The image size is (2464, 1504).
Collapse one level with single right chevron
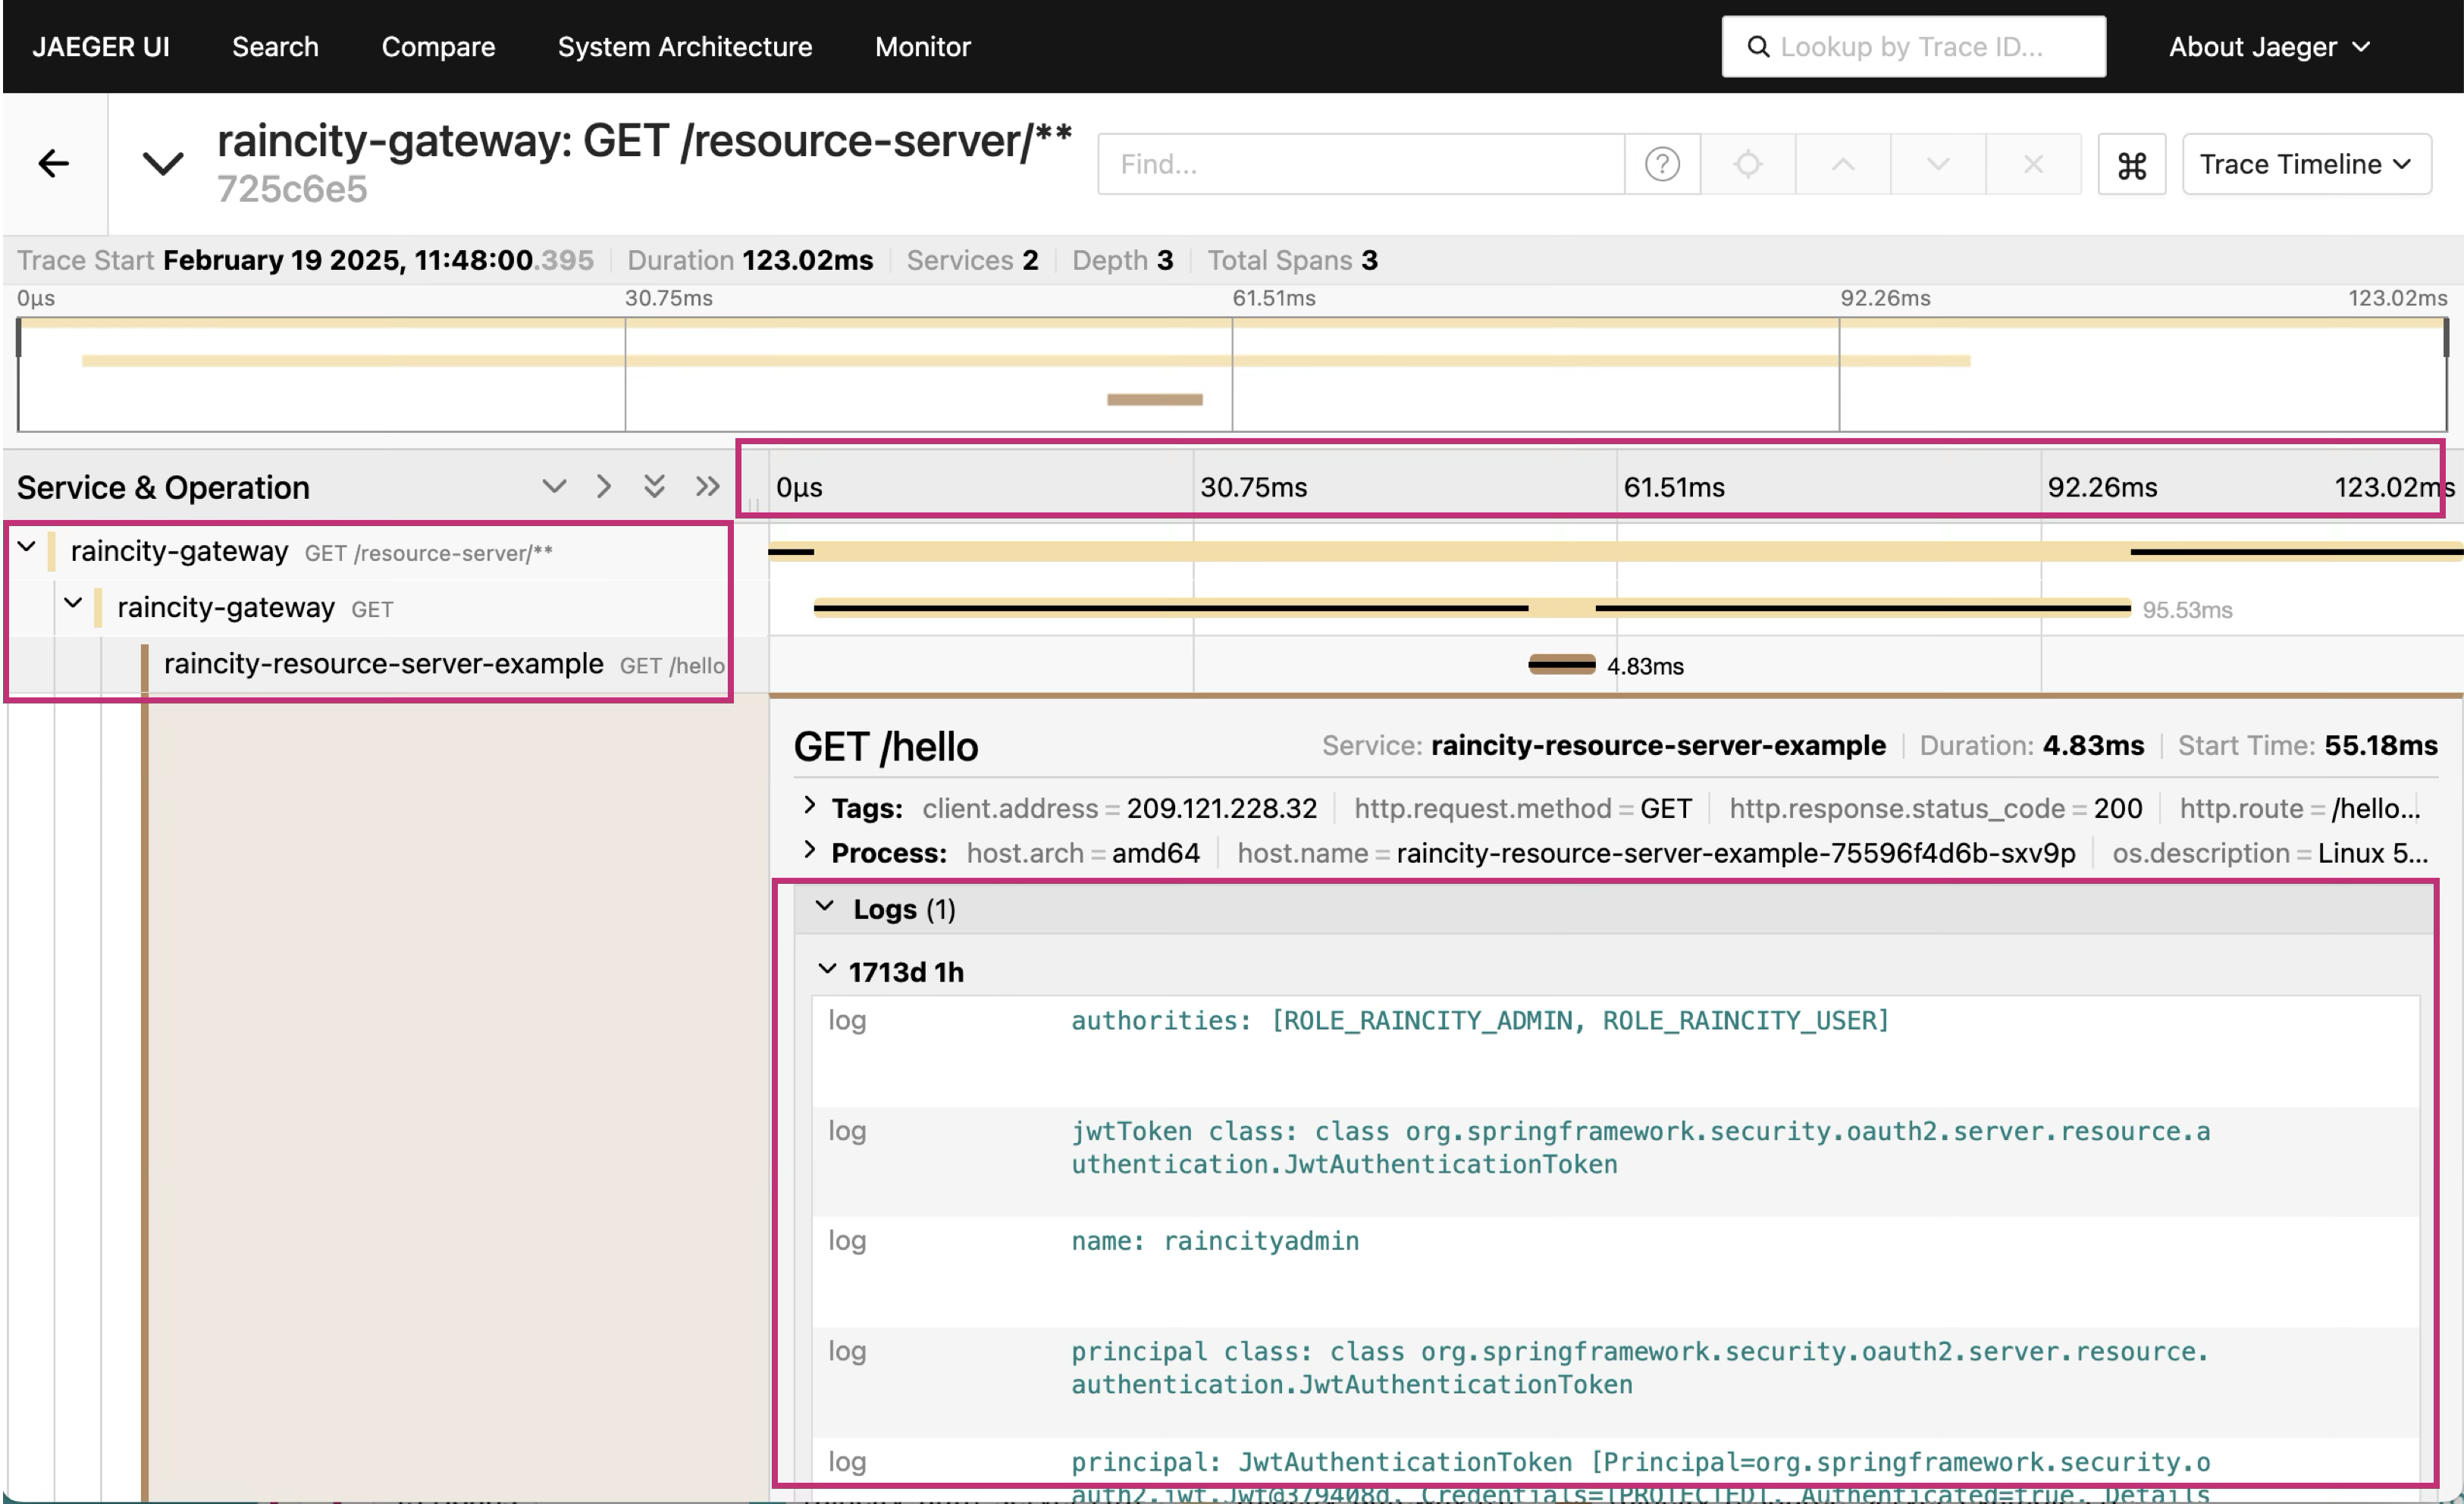pyautogui.click(x=603, y=487)
